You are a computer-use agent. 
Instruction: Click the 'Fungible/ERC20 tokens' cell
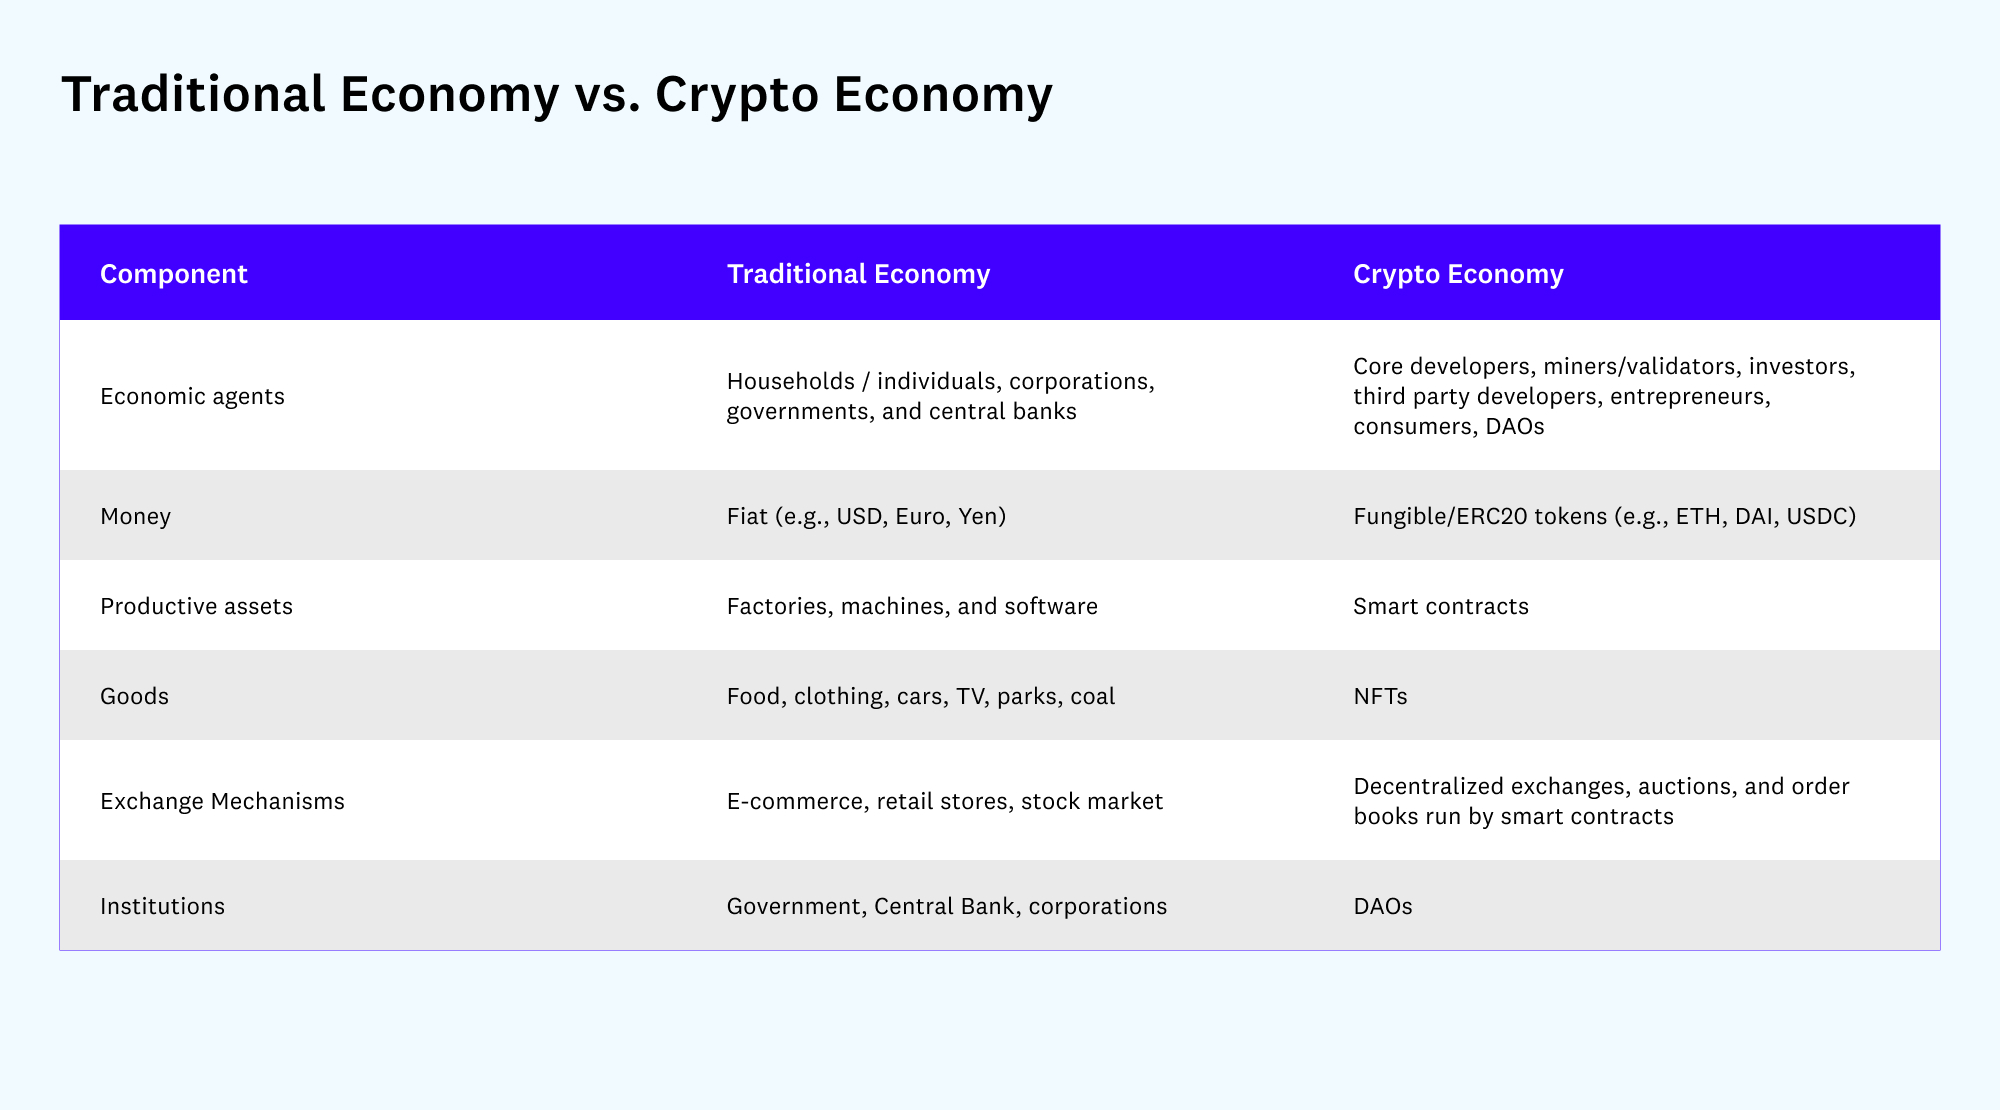(x=1604, y=516)
